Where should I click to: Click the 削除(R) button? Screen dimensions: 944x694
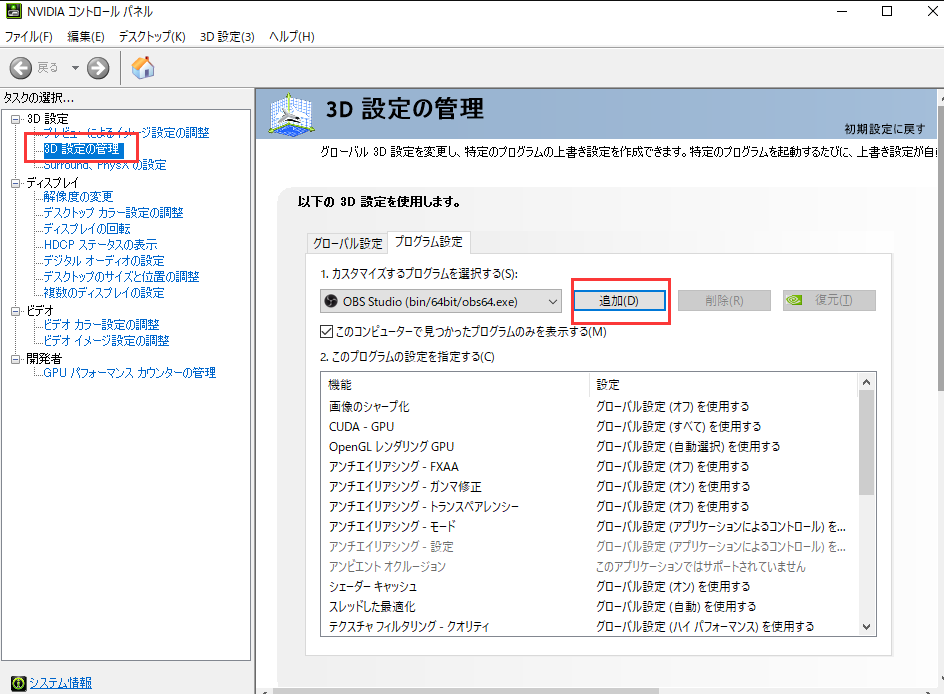[x=724, y=300]
